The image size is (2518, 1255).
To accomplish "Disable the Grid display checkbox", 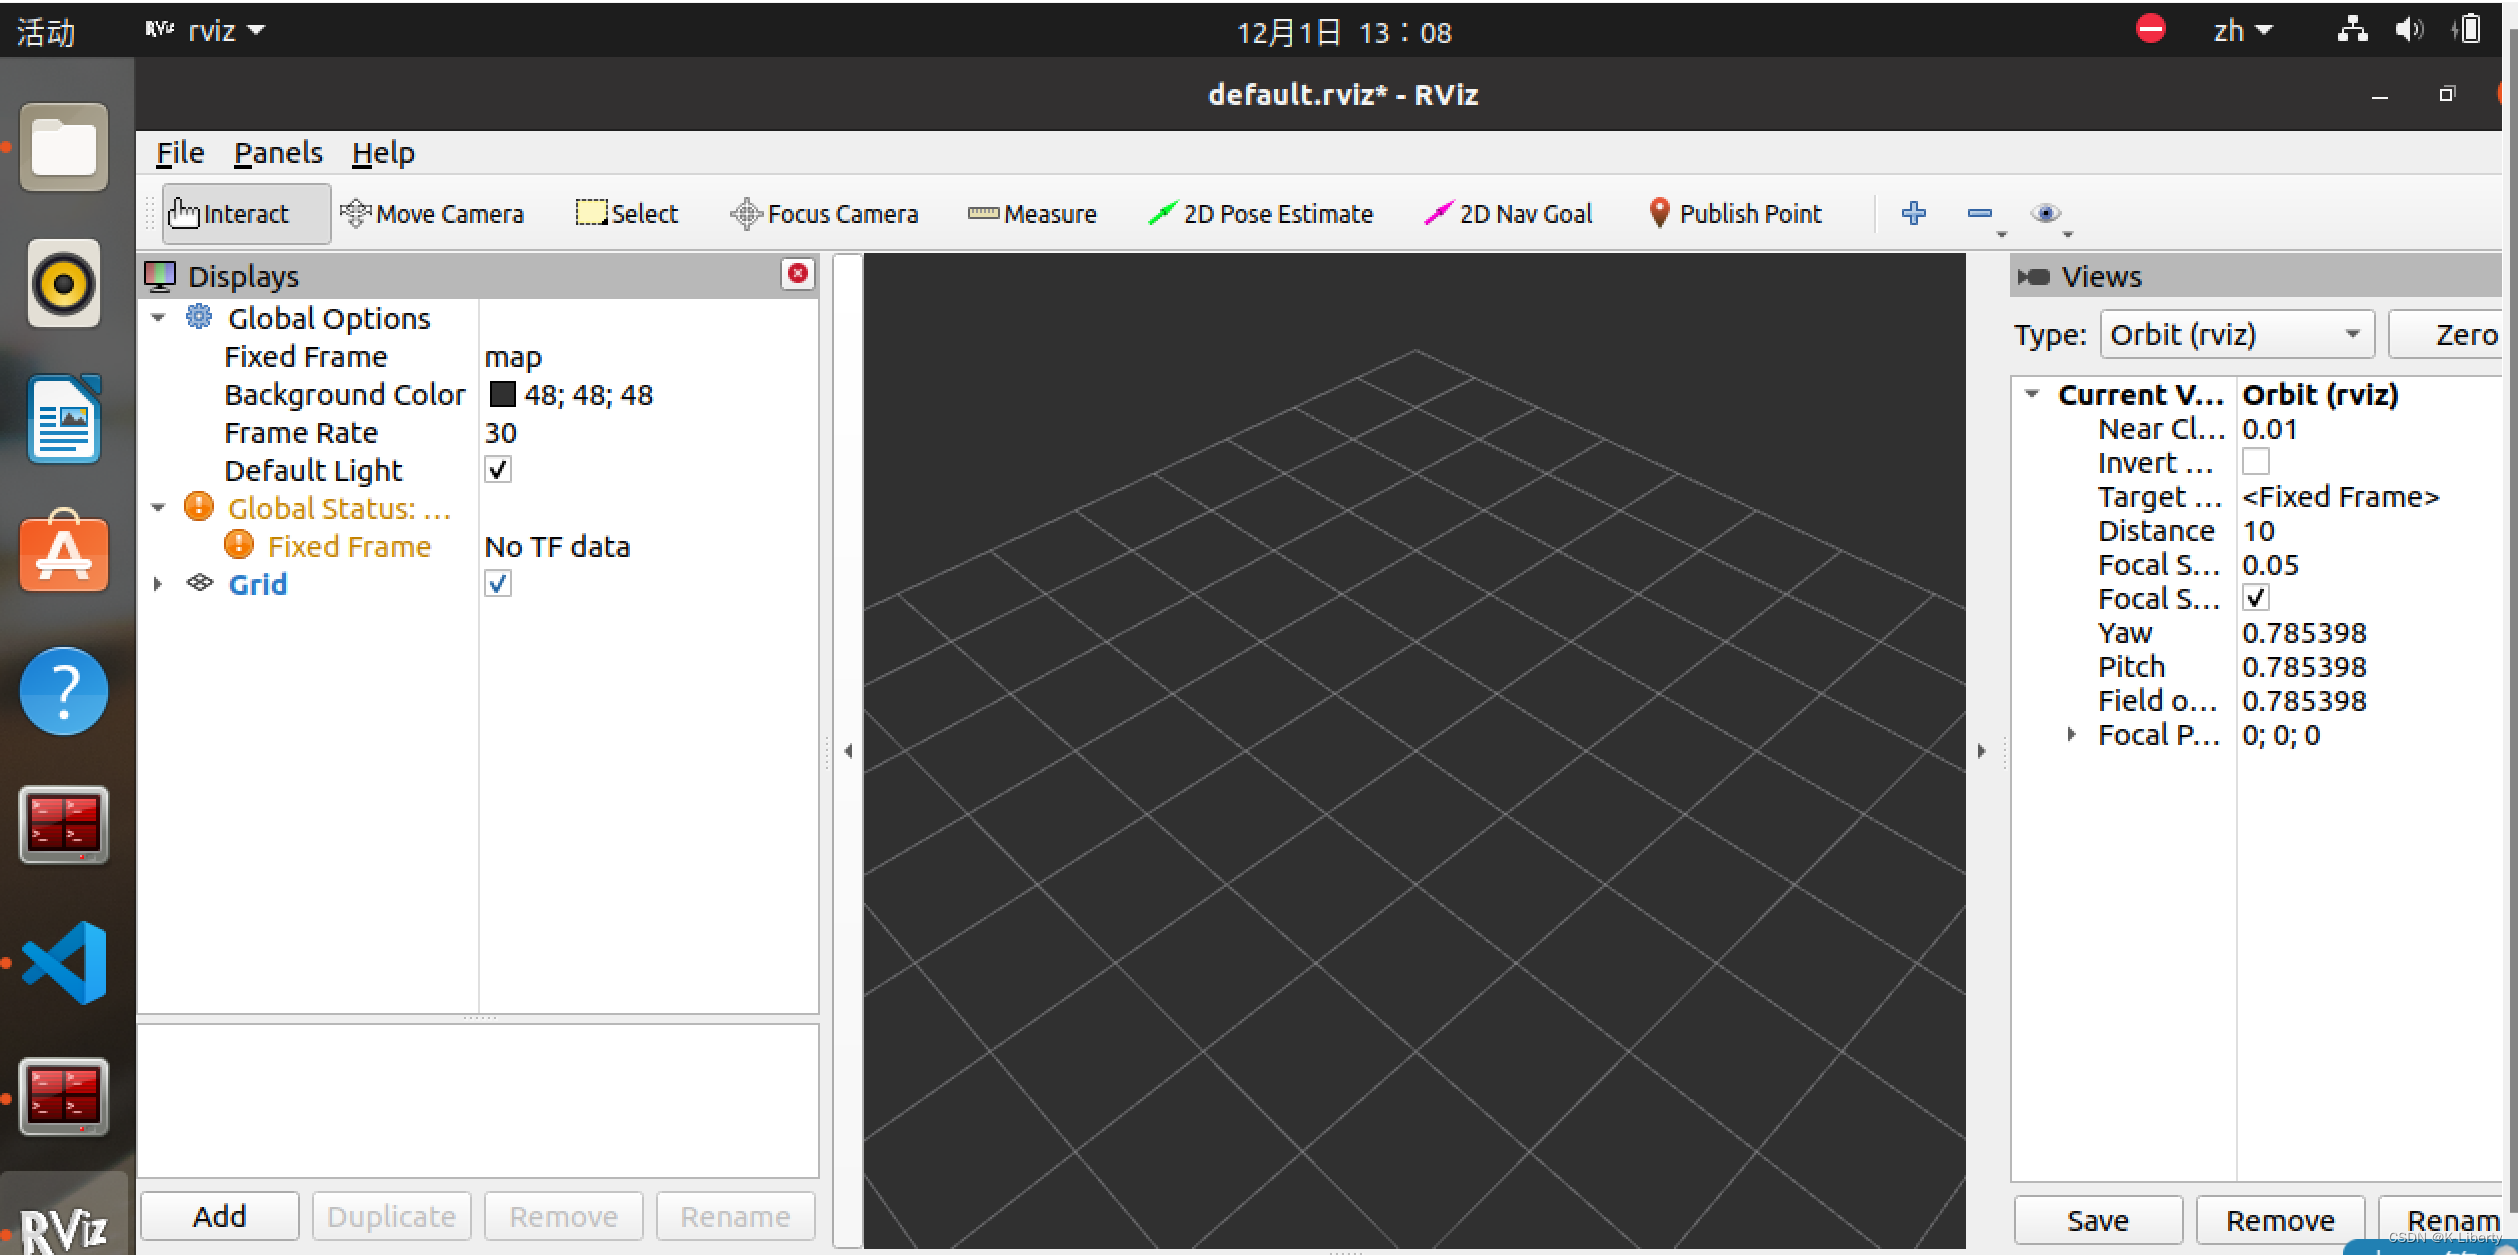I will (498, 584).
